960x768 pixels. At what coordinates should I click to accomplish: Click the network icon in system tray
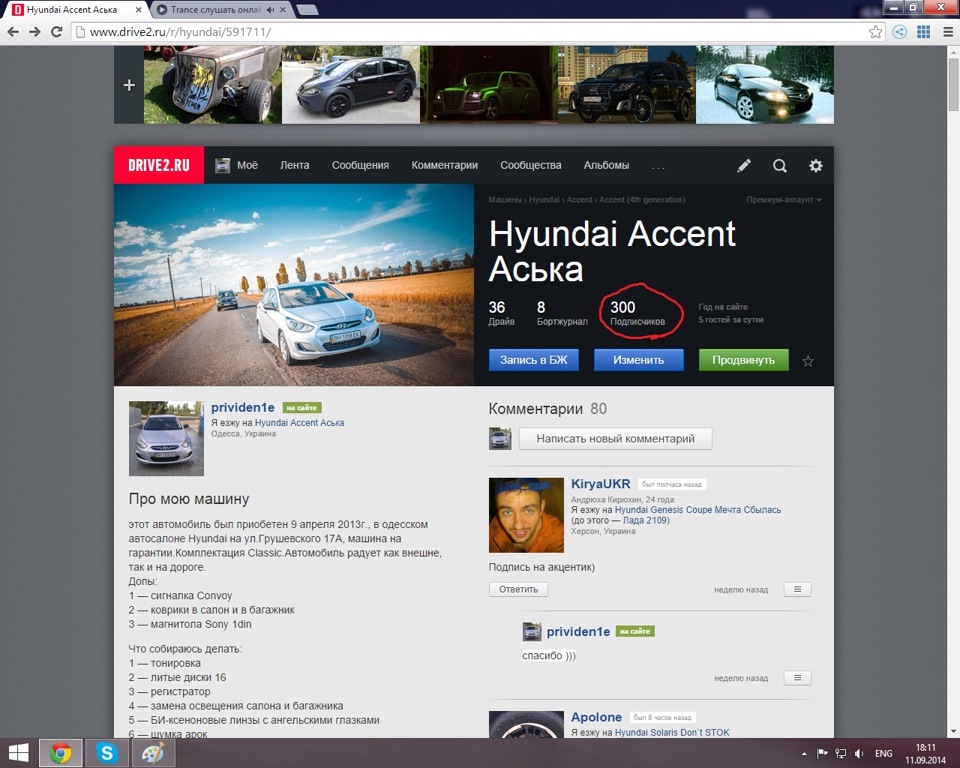pyautogui.click(x=841, y=753)
